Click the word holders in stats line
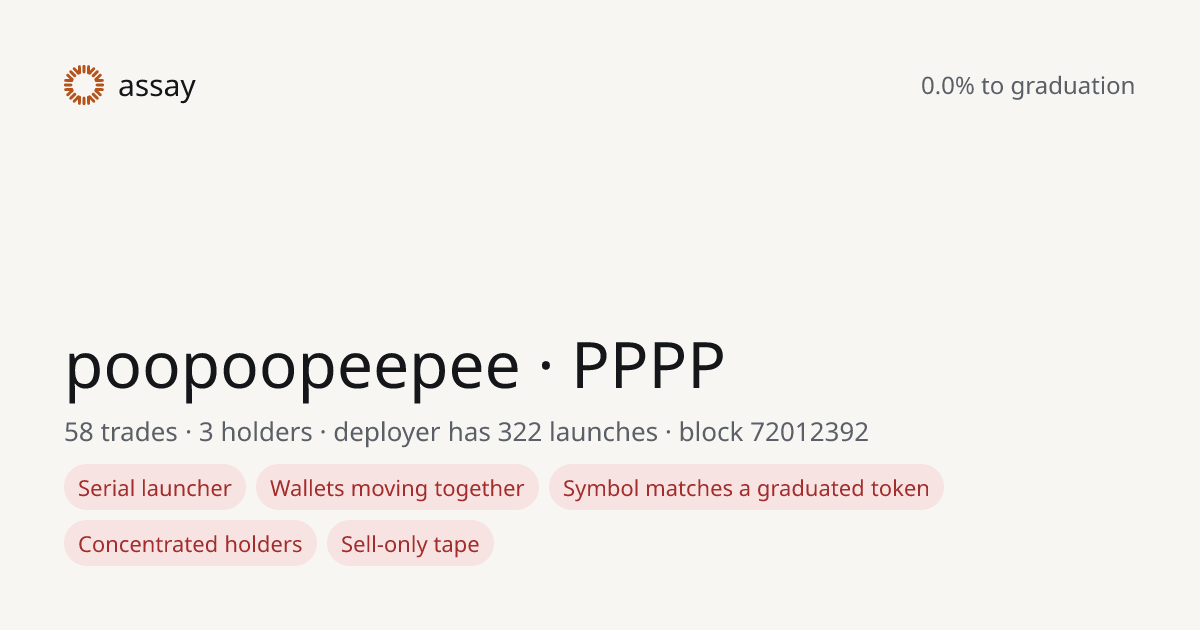1200x630 pixels. click(266, 432)
